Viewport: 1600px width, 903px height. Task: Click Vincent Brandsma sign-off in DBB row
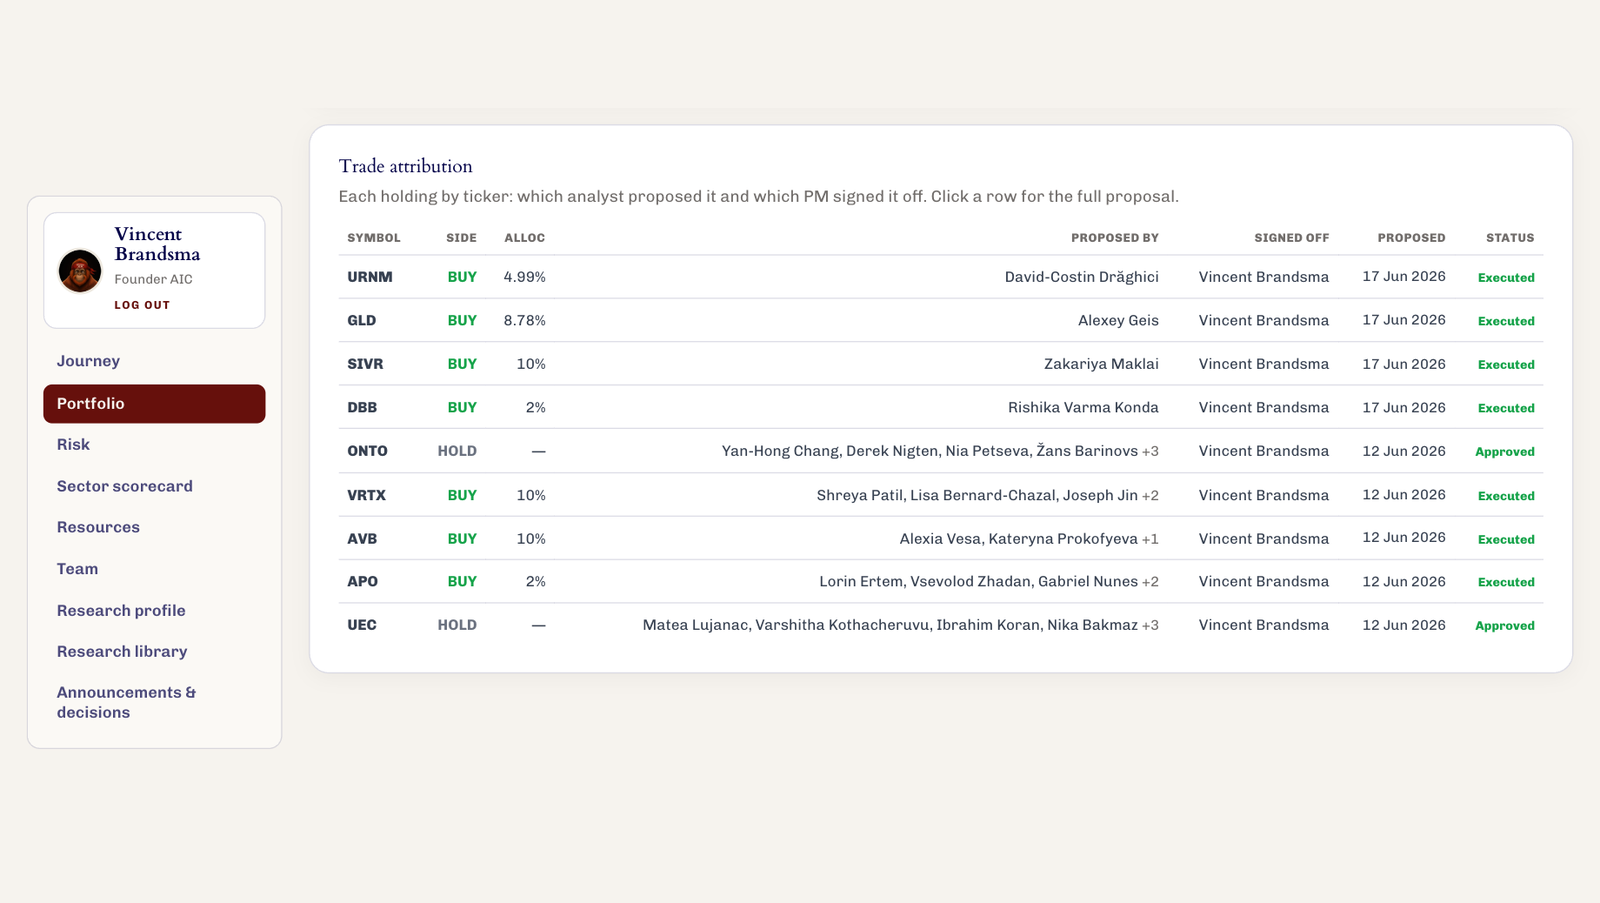[1264, 408]
